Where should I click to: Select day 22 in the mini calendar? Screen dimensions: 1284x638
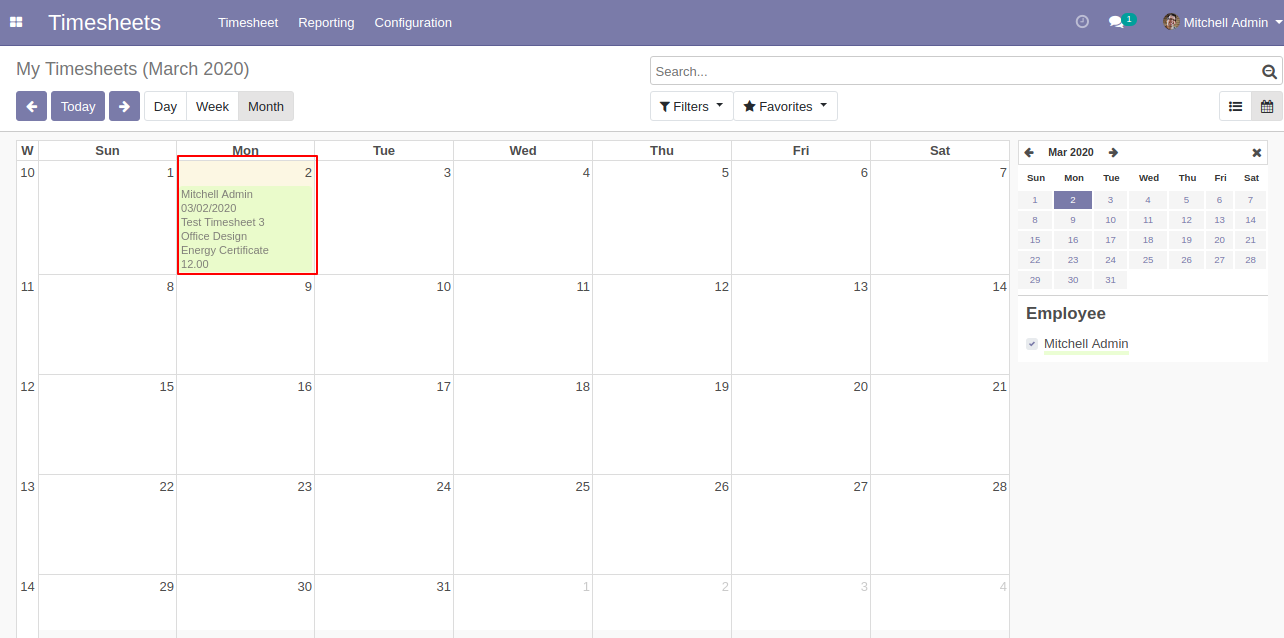(x=1035, y=260)
